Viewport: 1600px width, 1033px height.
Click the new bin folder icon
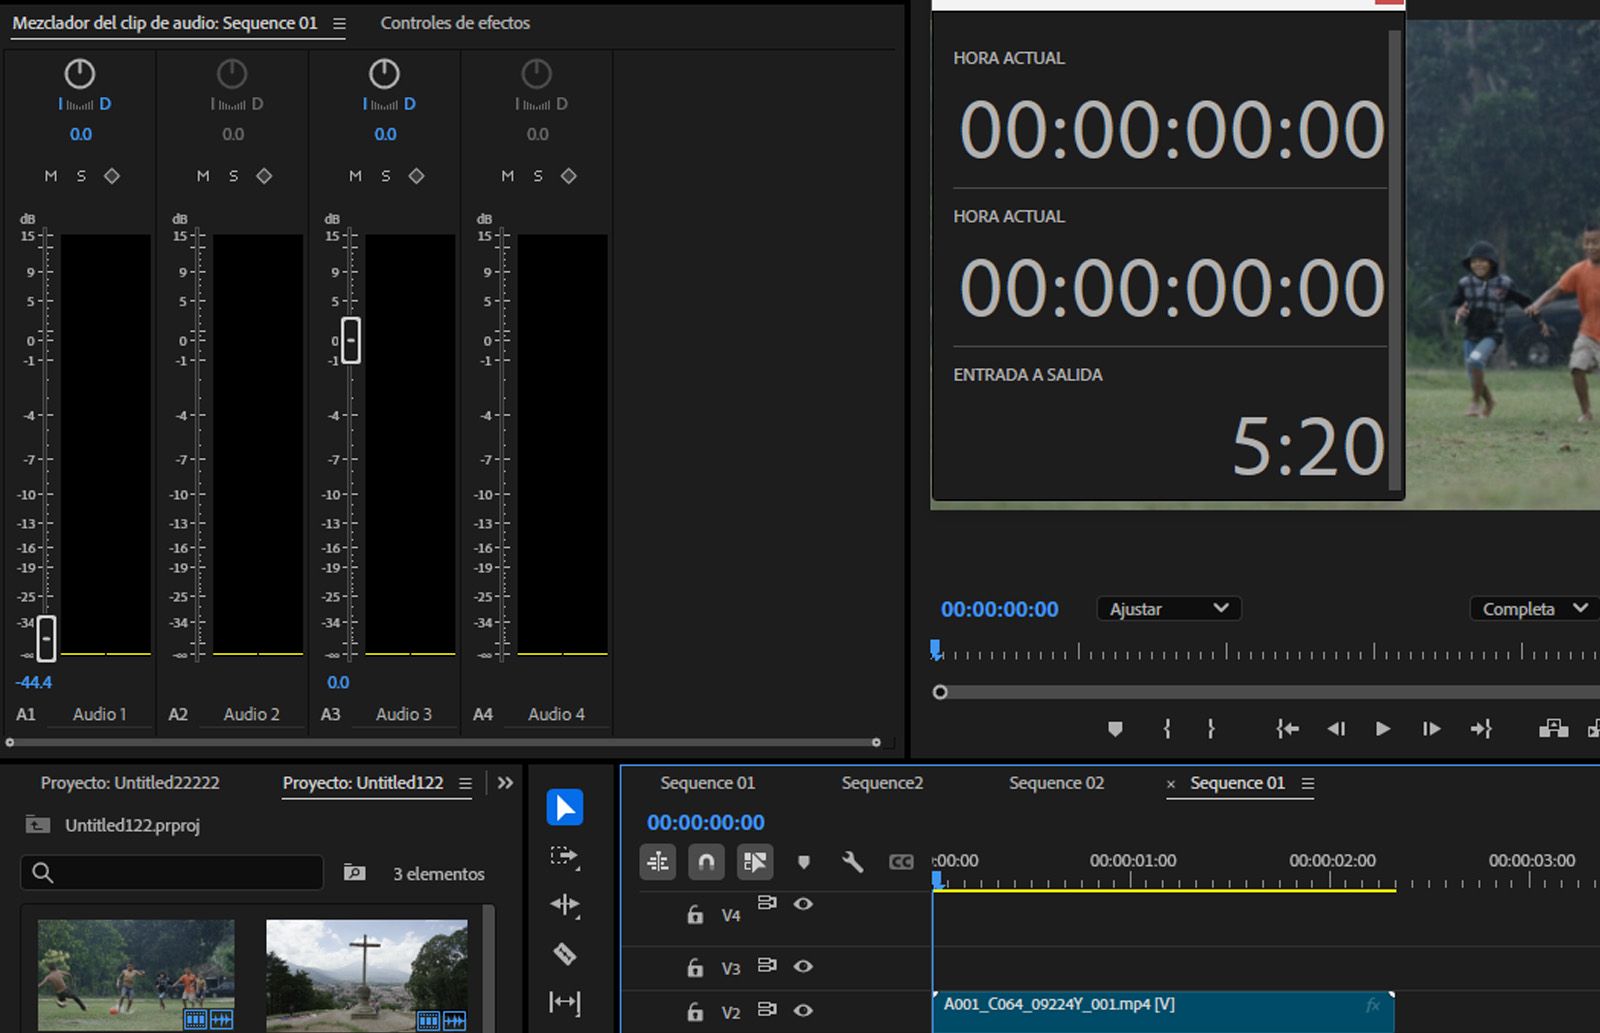coord(354,873)
